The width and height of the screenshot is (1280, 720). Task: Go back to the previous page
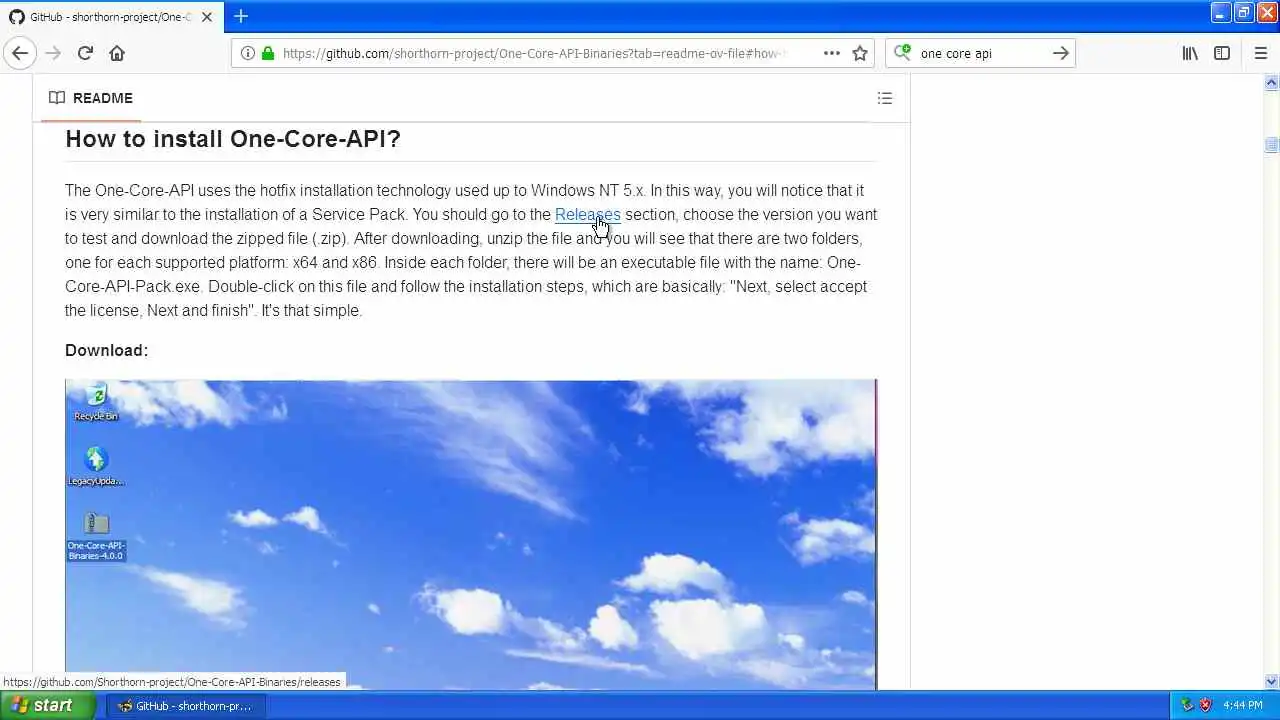(20, 53)
